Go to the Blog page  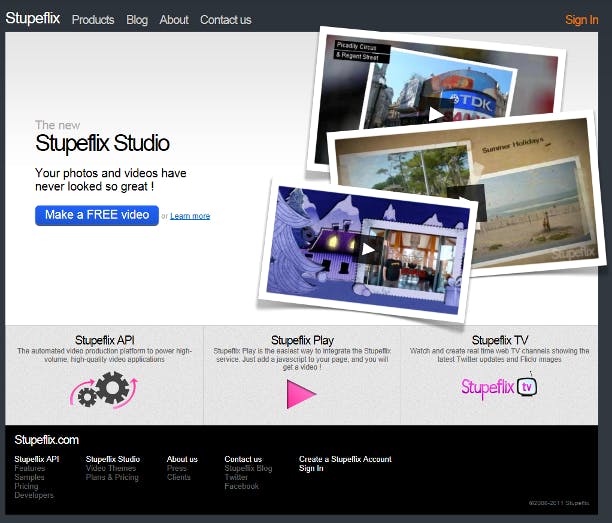(x=137, y=20)
